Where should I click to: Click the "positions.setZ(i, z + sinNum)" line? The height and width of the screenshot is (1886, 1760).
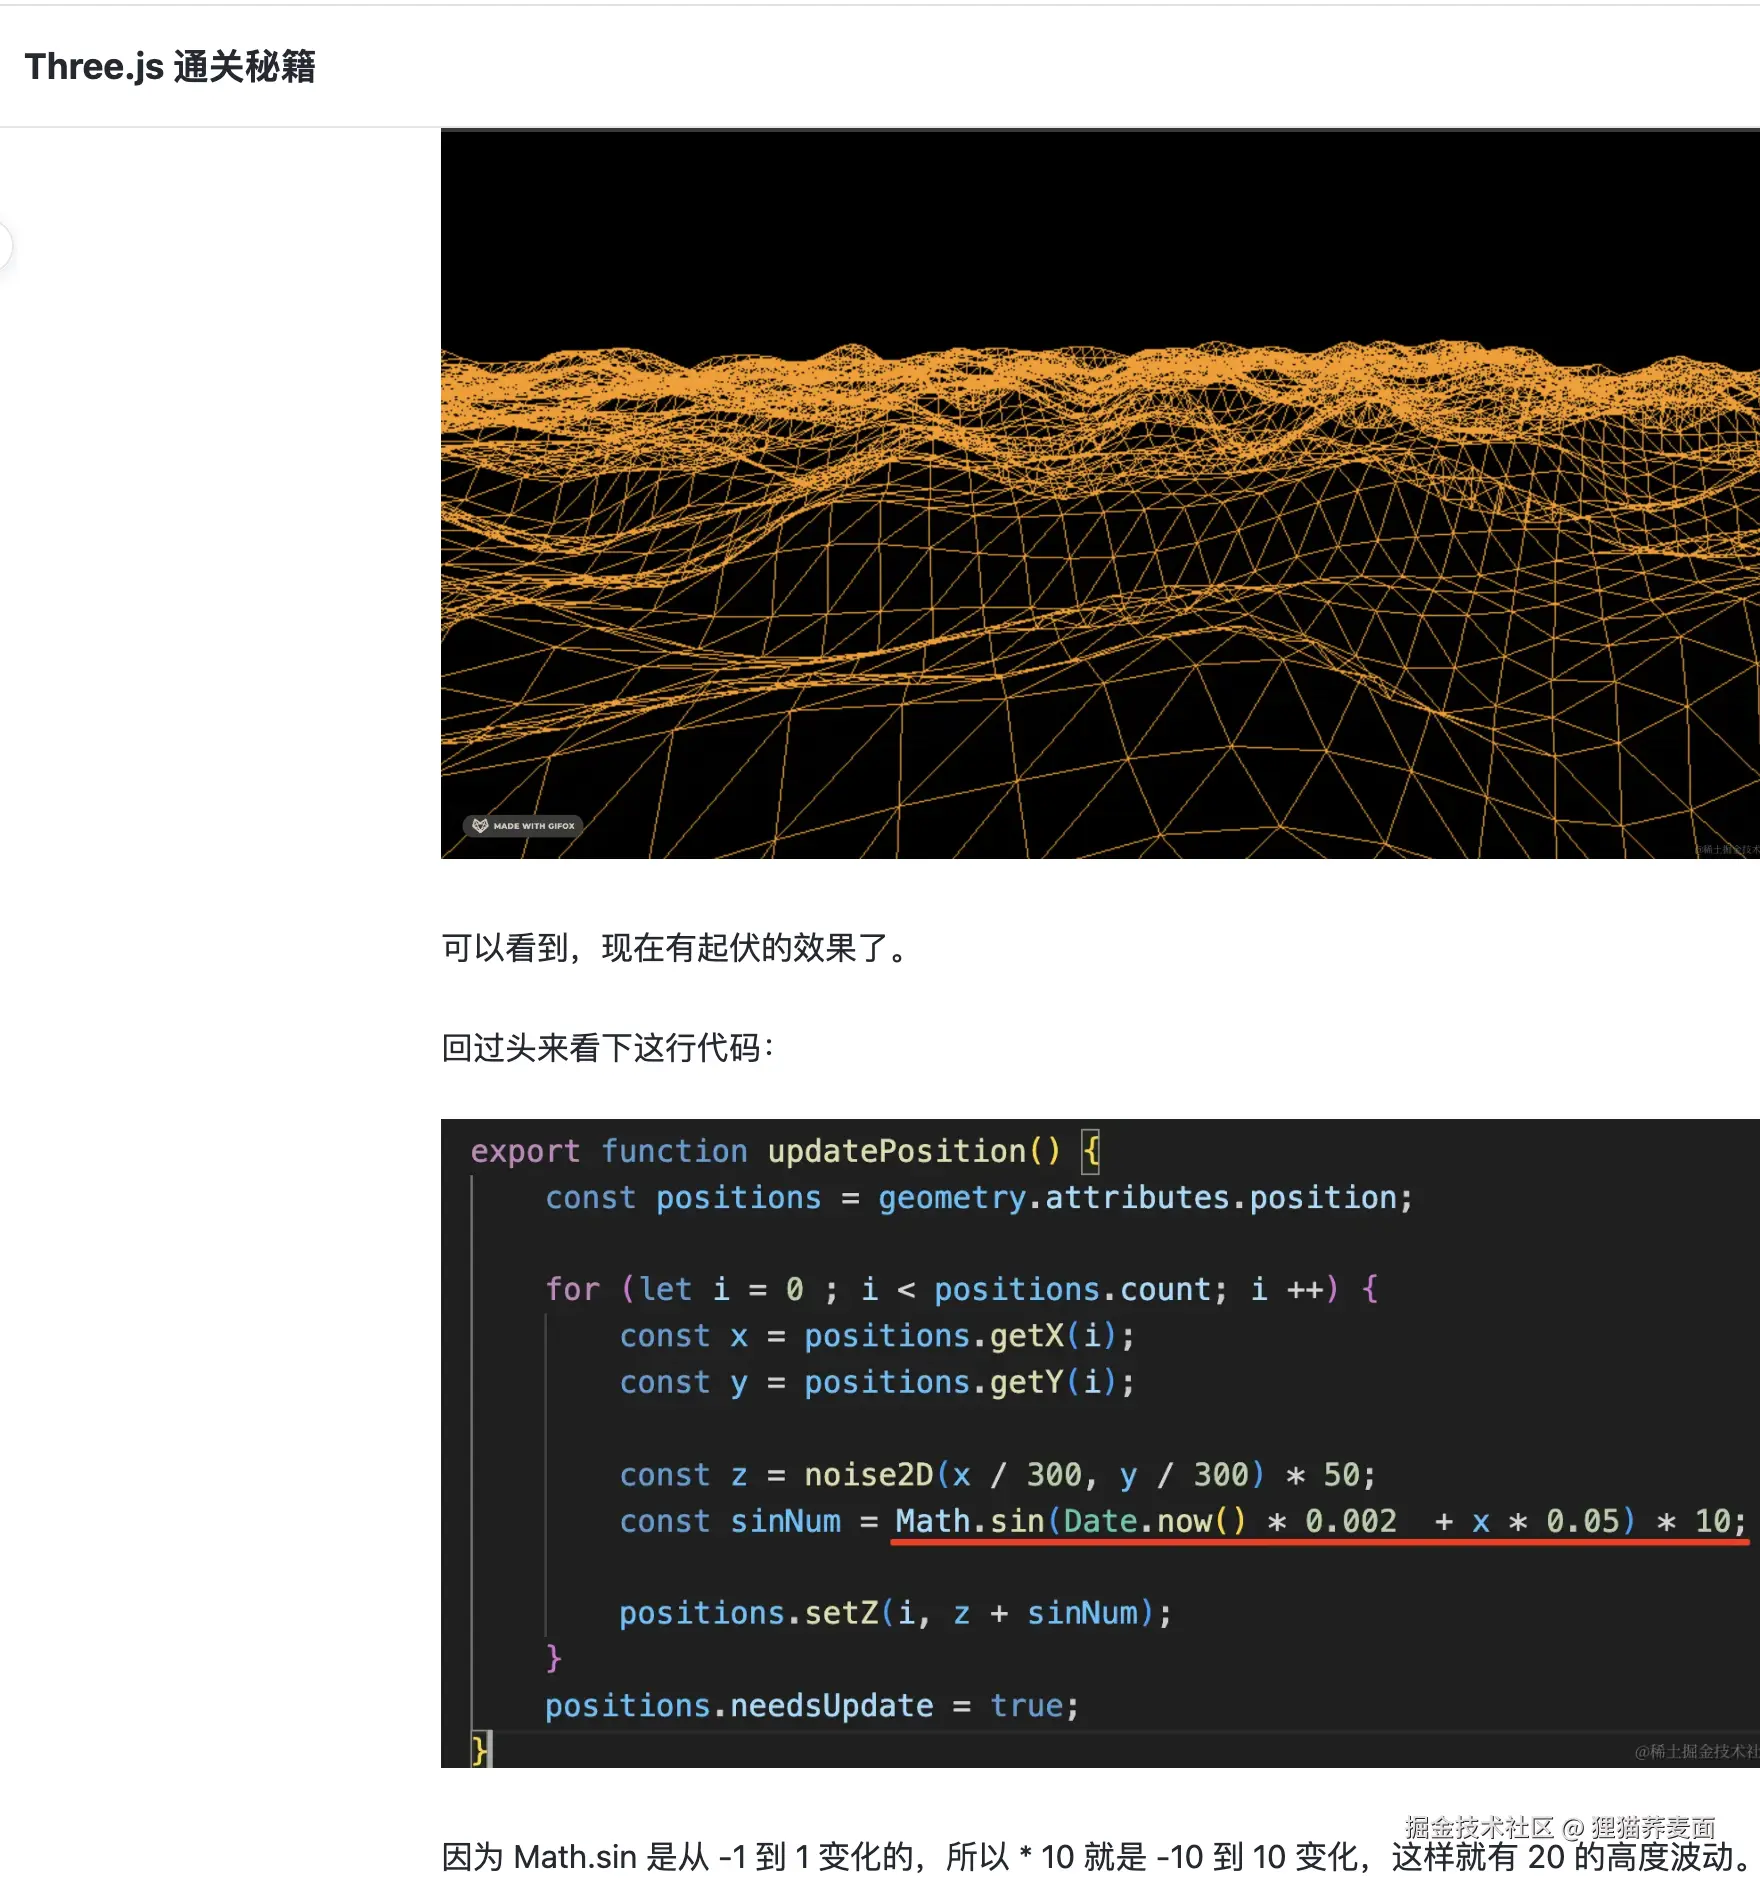[x=894, y=1613]
